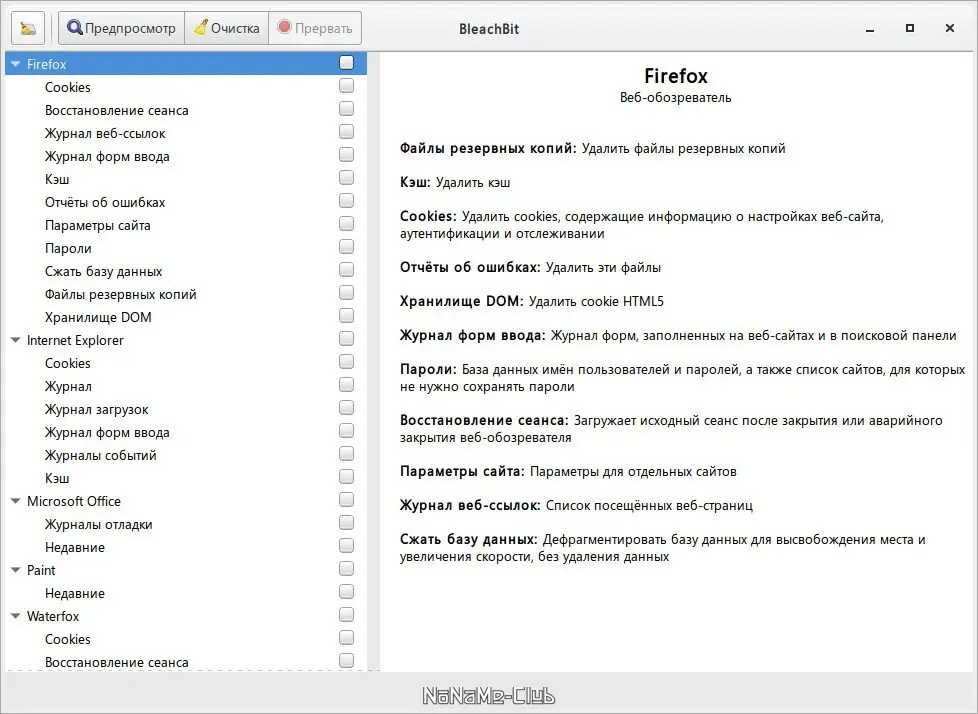Enable the Waterfox group checkbox
The width and height of the screenshot is (978, 714).
point(346,615)
